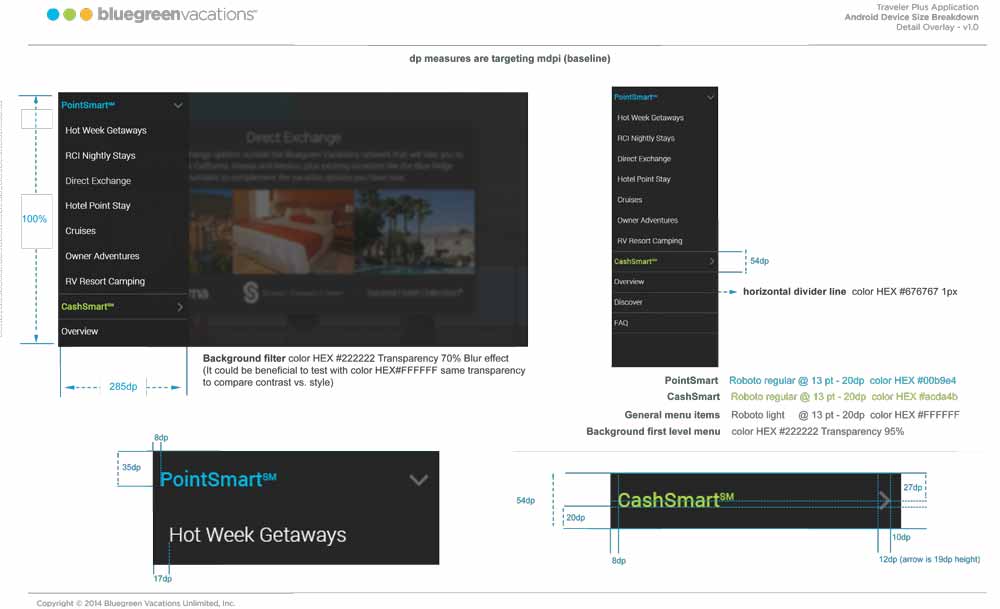Collapse PointSmart chevron in the small menu mockup

coord(710,97)
